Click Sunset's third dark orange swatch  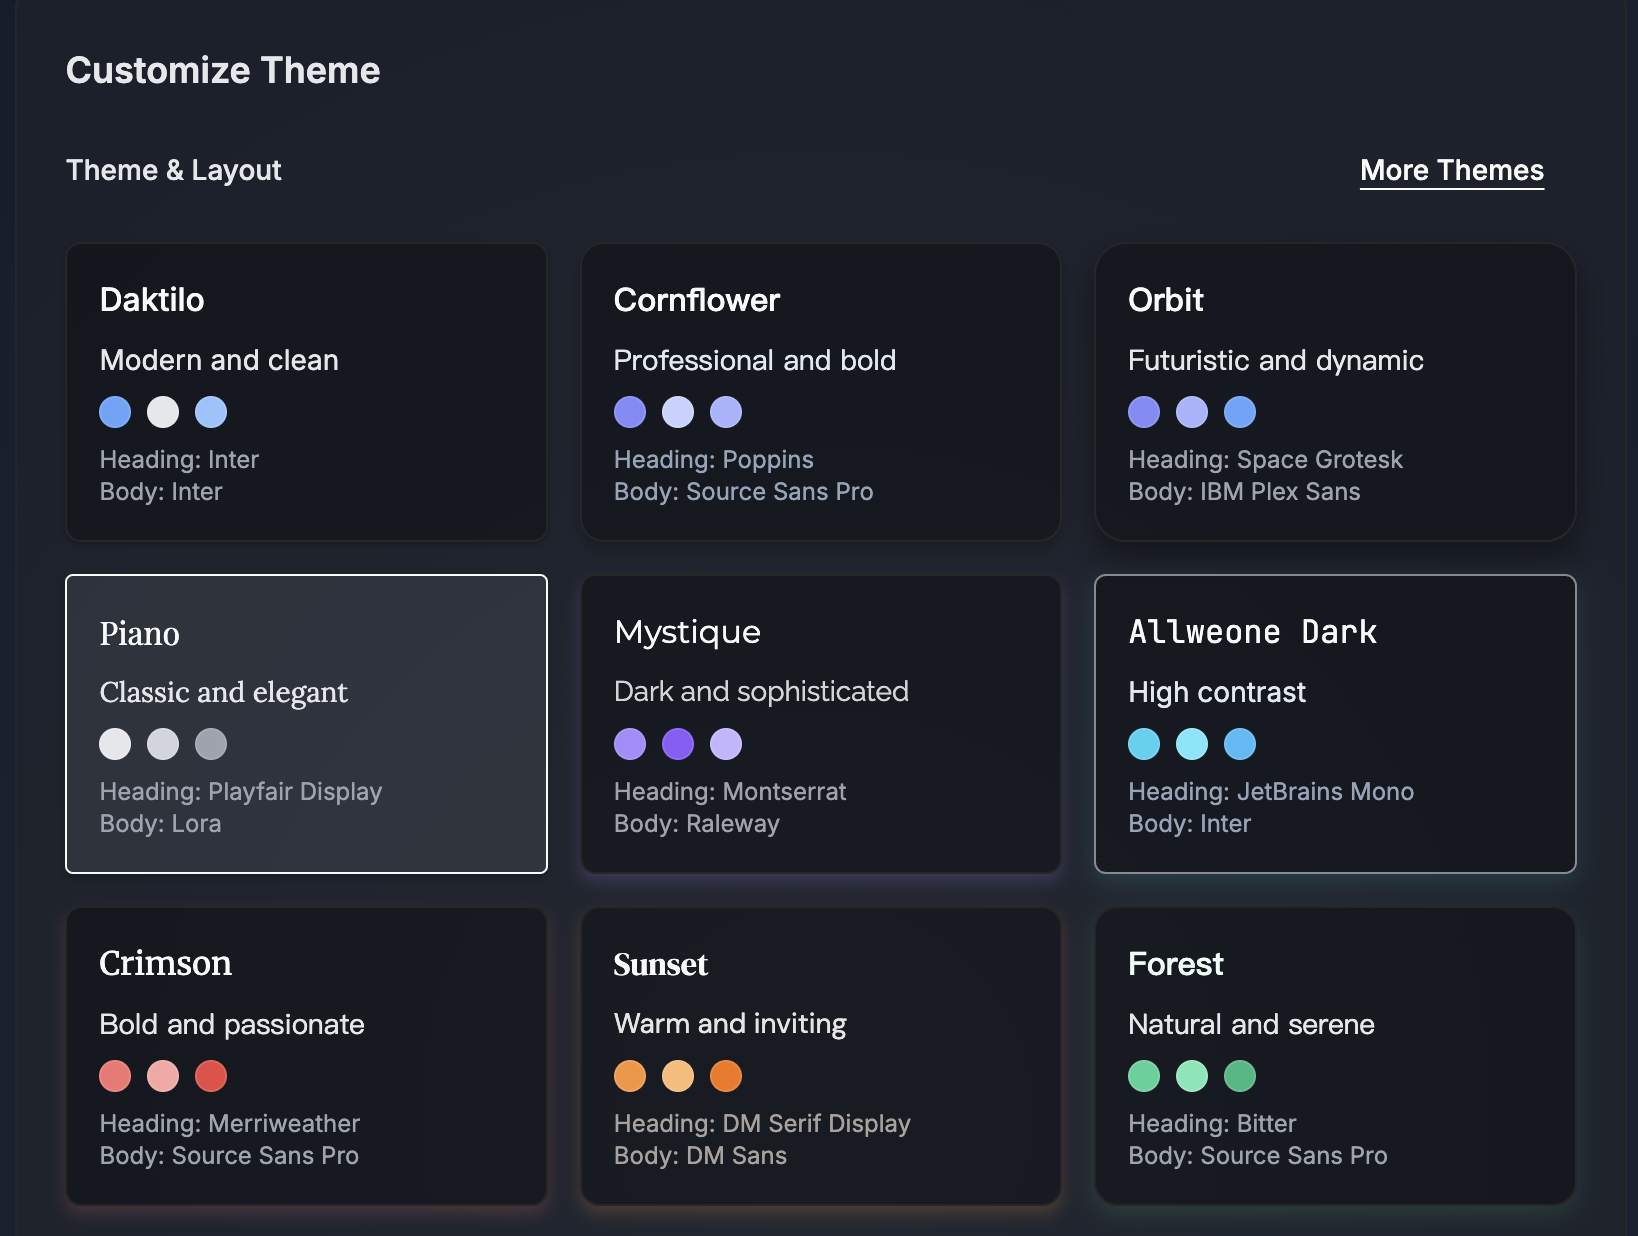tap(726, 1076)
